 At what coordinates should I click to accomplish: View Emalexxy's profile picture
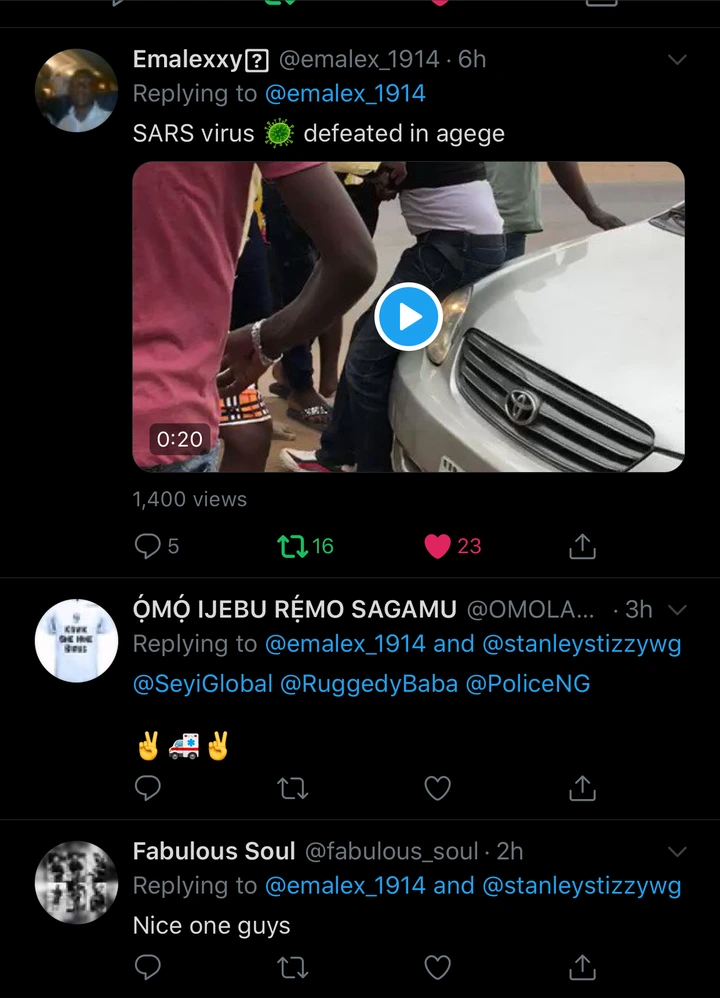[x=76, y=90]
